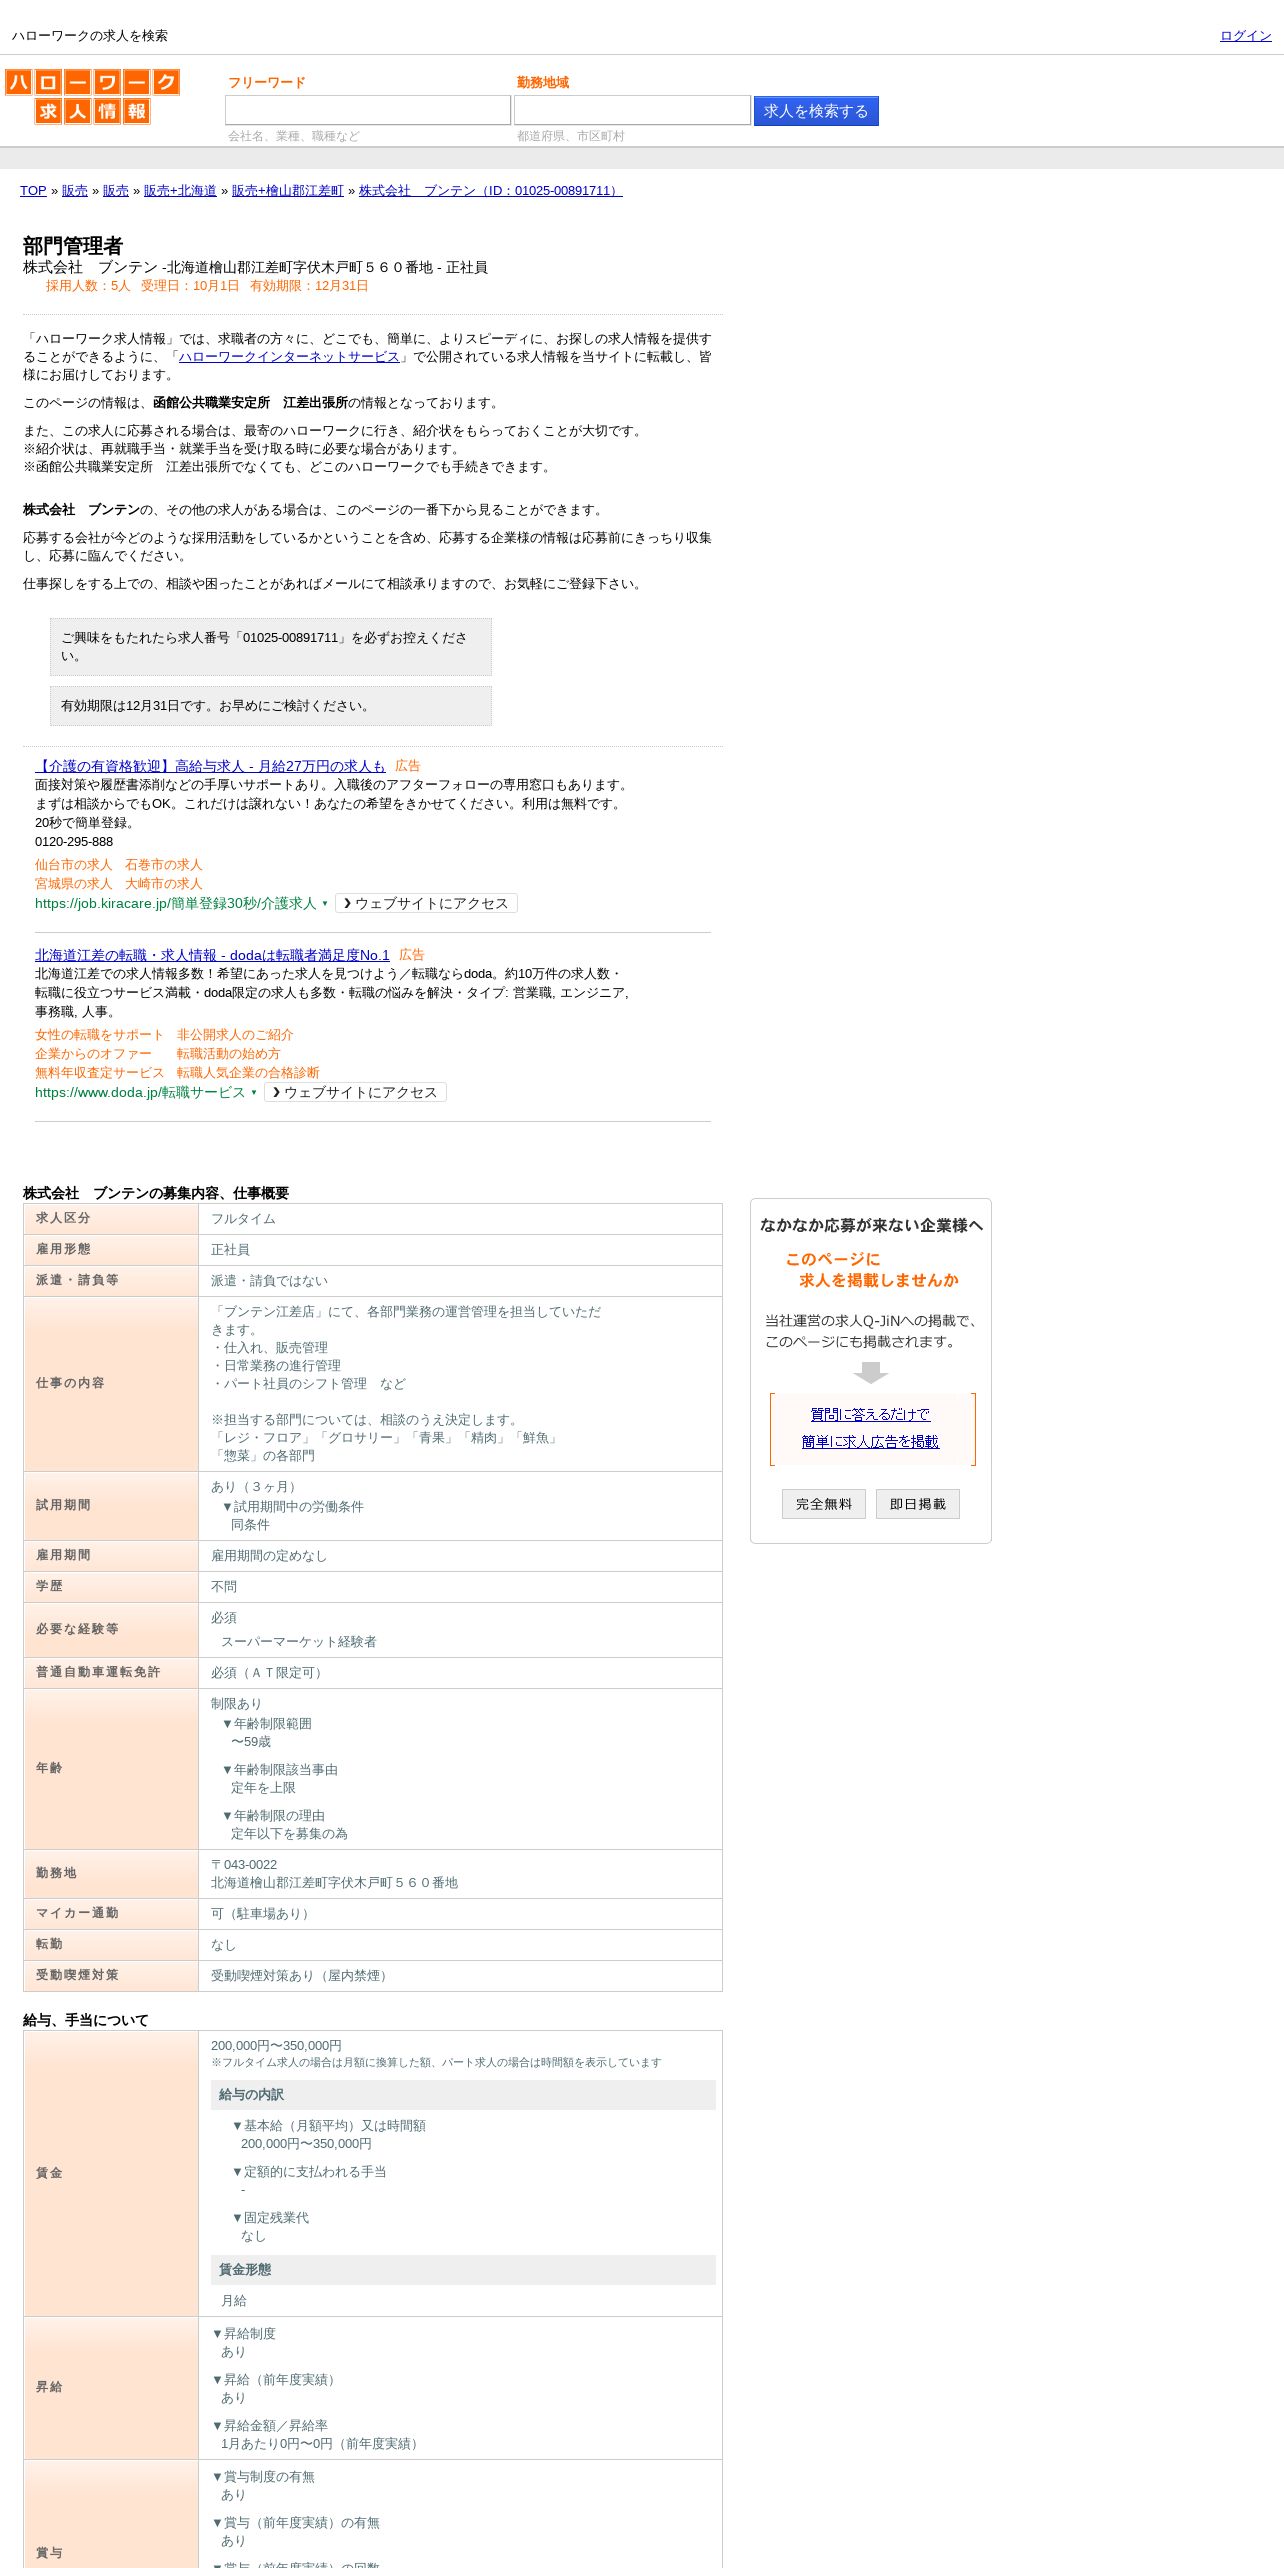Click the スーパーマーケット経験者 text
Screen dimensions: 1284x2568
299,1642
